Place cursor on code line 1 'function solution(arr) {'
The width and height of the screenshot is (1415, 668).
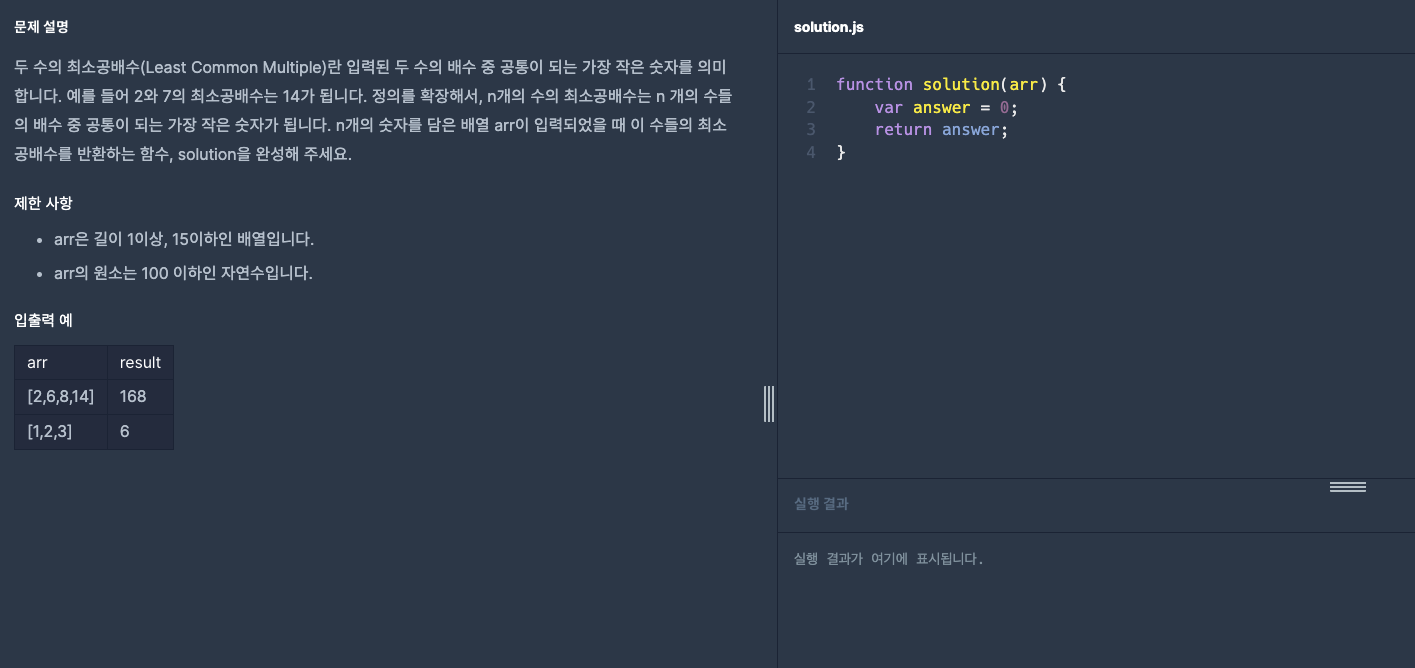[951, 84]
